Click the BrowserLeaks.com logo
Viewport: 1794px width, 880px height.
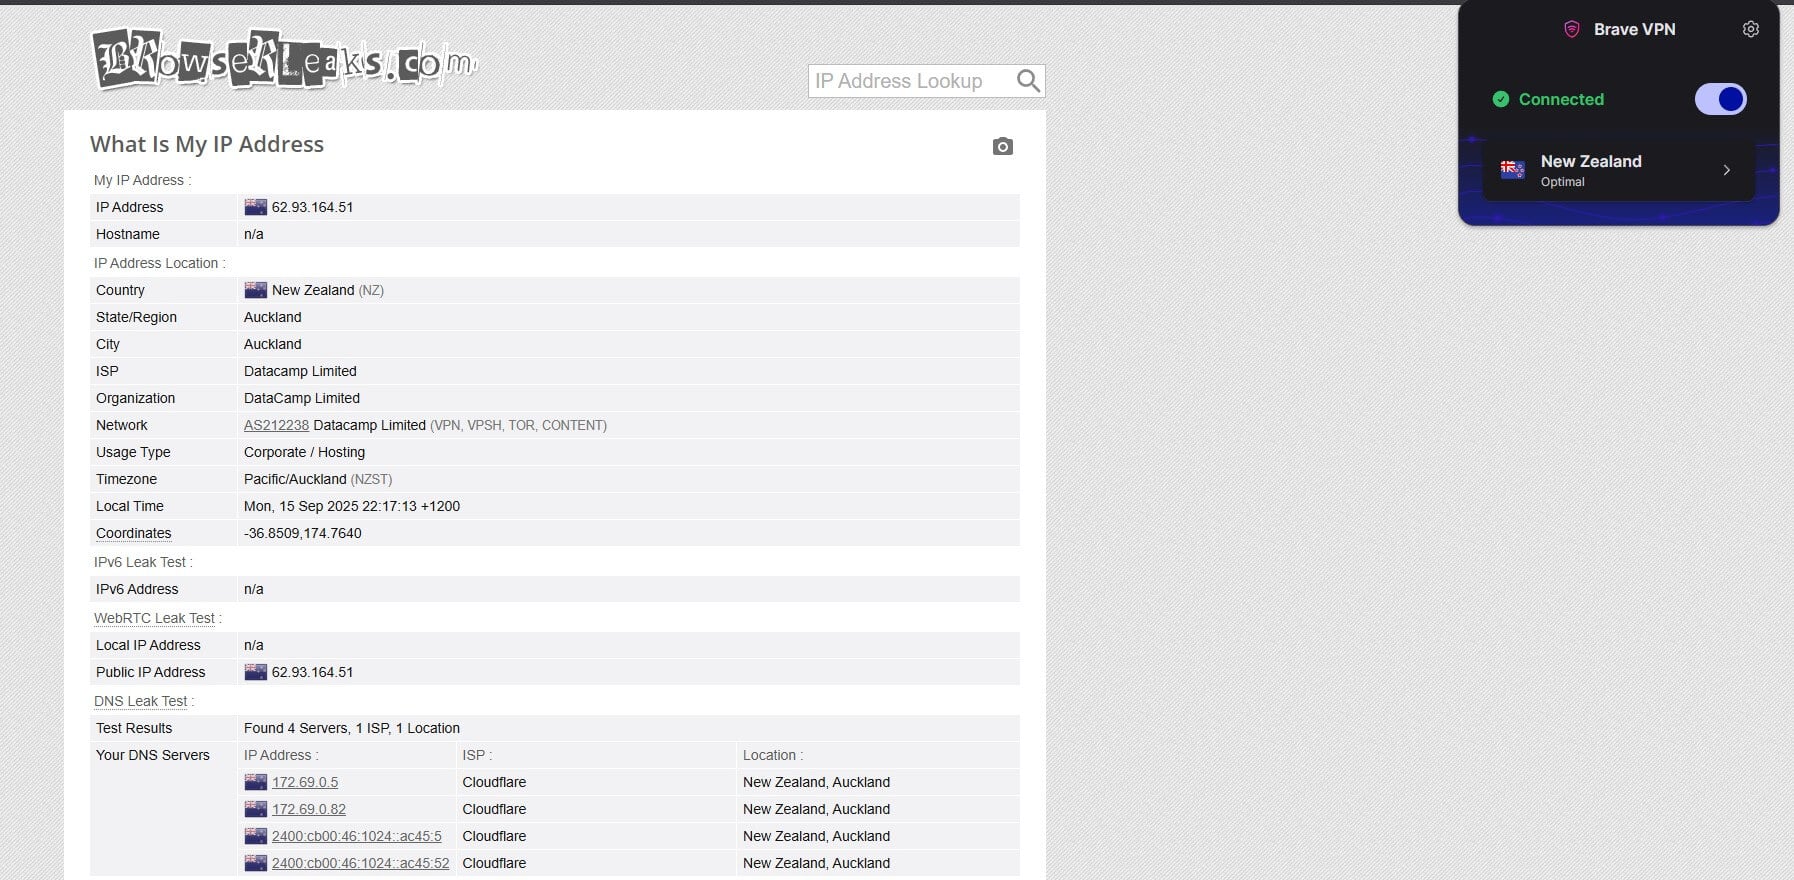[285, 60]
